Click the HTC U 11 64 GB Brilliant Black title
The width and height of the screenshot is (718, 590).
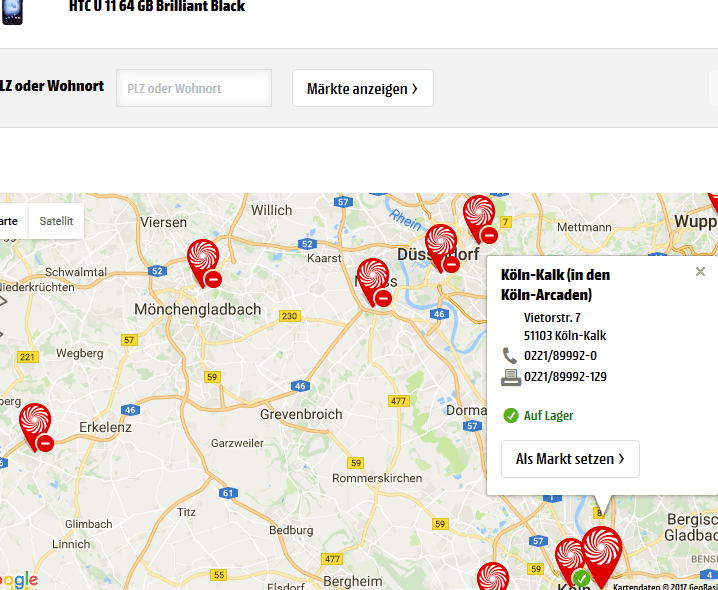157,6
